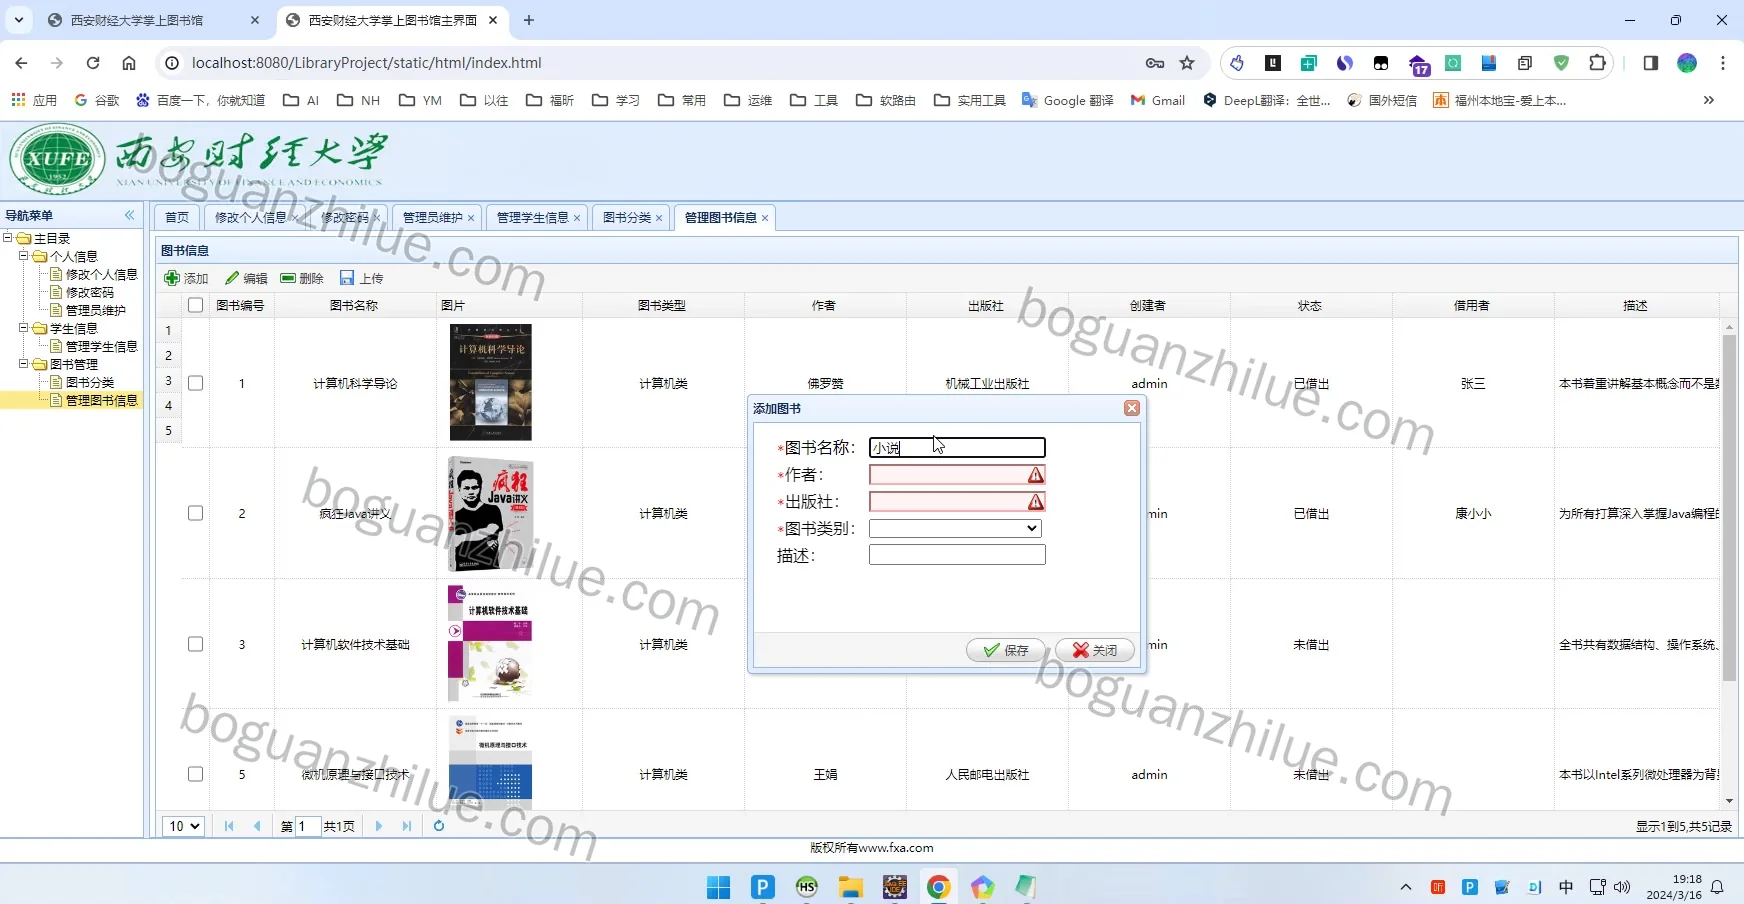The width and height of the screenshot is (1744, 904).
Task: Go to previous page in pager
Action: point(257,826)
